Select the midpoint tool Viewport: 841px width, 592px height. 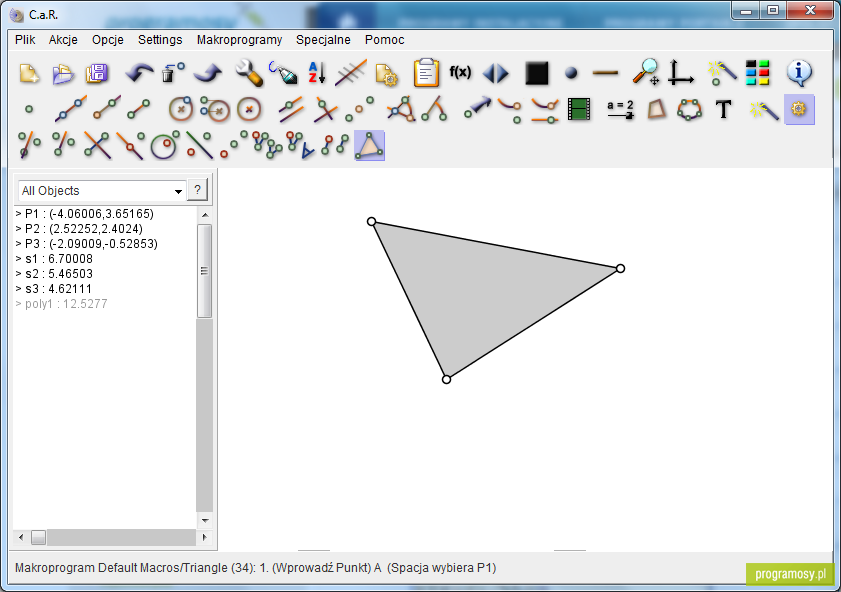(359, 109)
